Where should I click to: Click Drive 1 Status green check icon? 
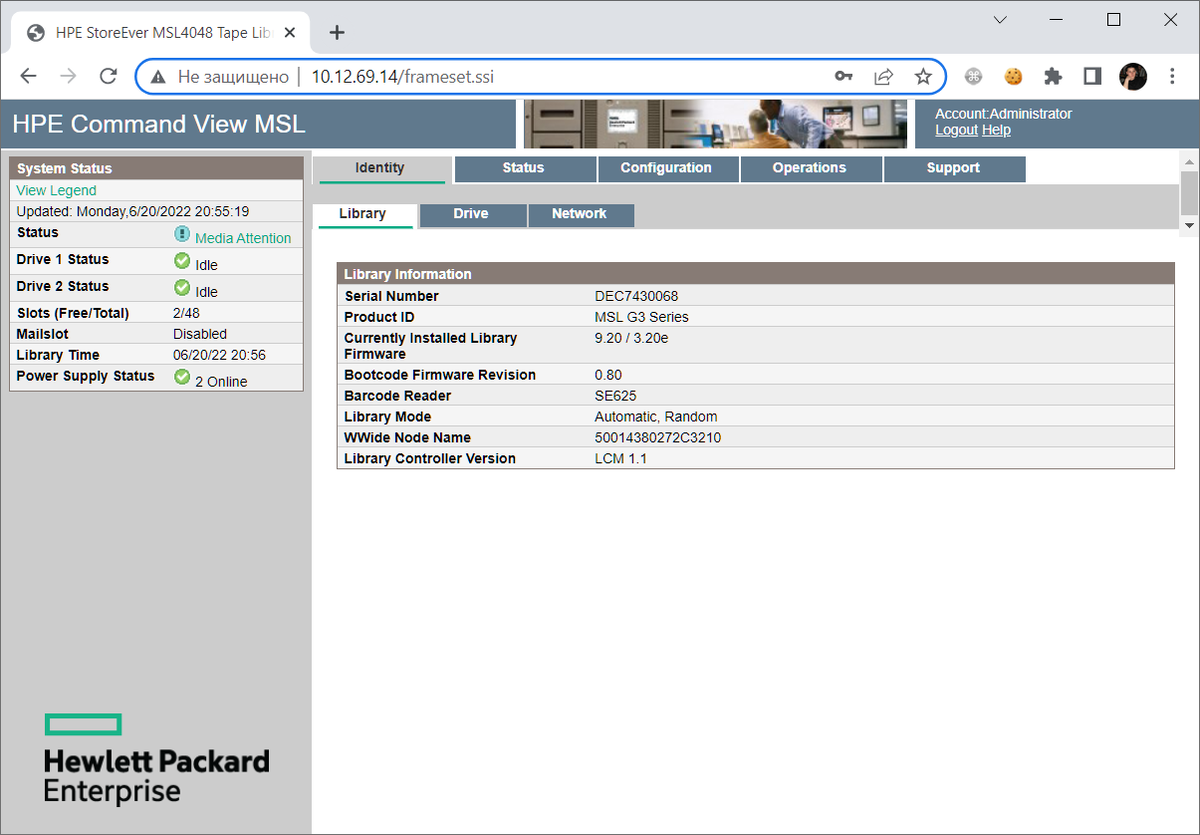pyautogui.click(x=182, y=261)
